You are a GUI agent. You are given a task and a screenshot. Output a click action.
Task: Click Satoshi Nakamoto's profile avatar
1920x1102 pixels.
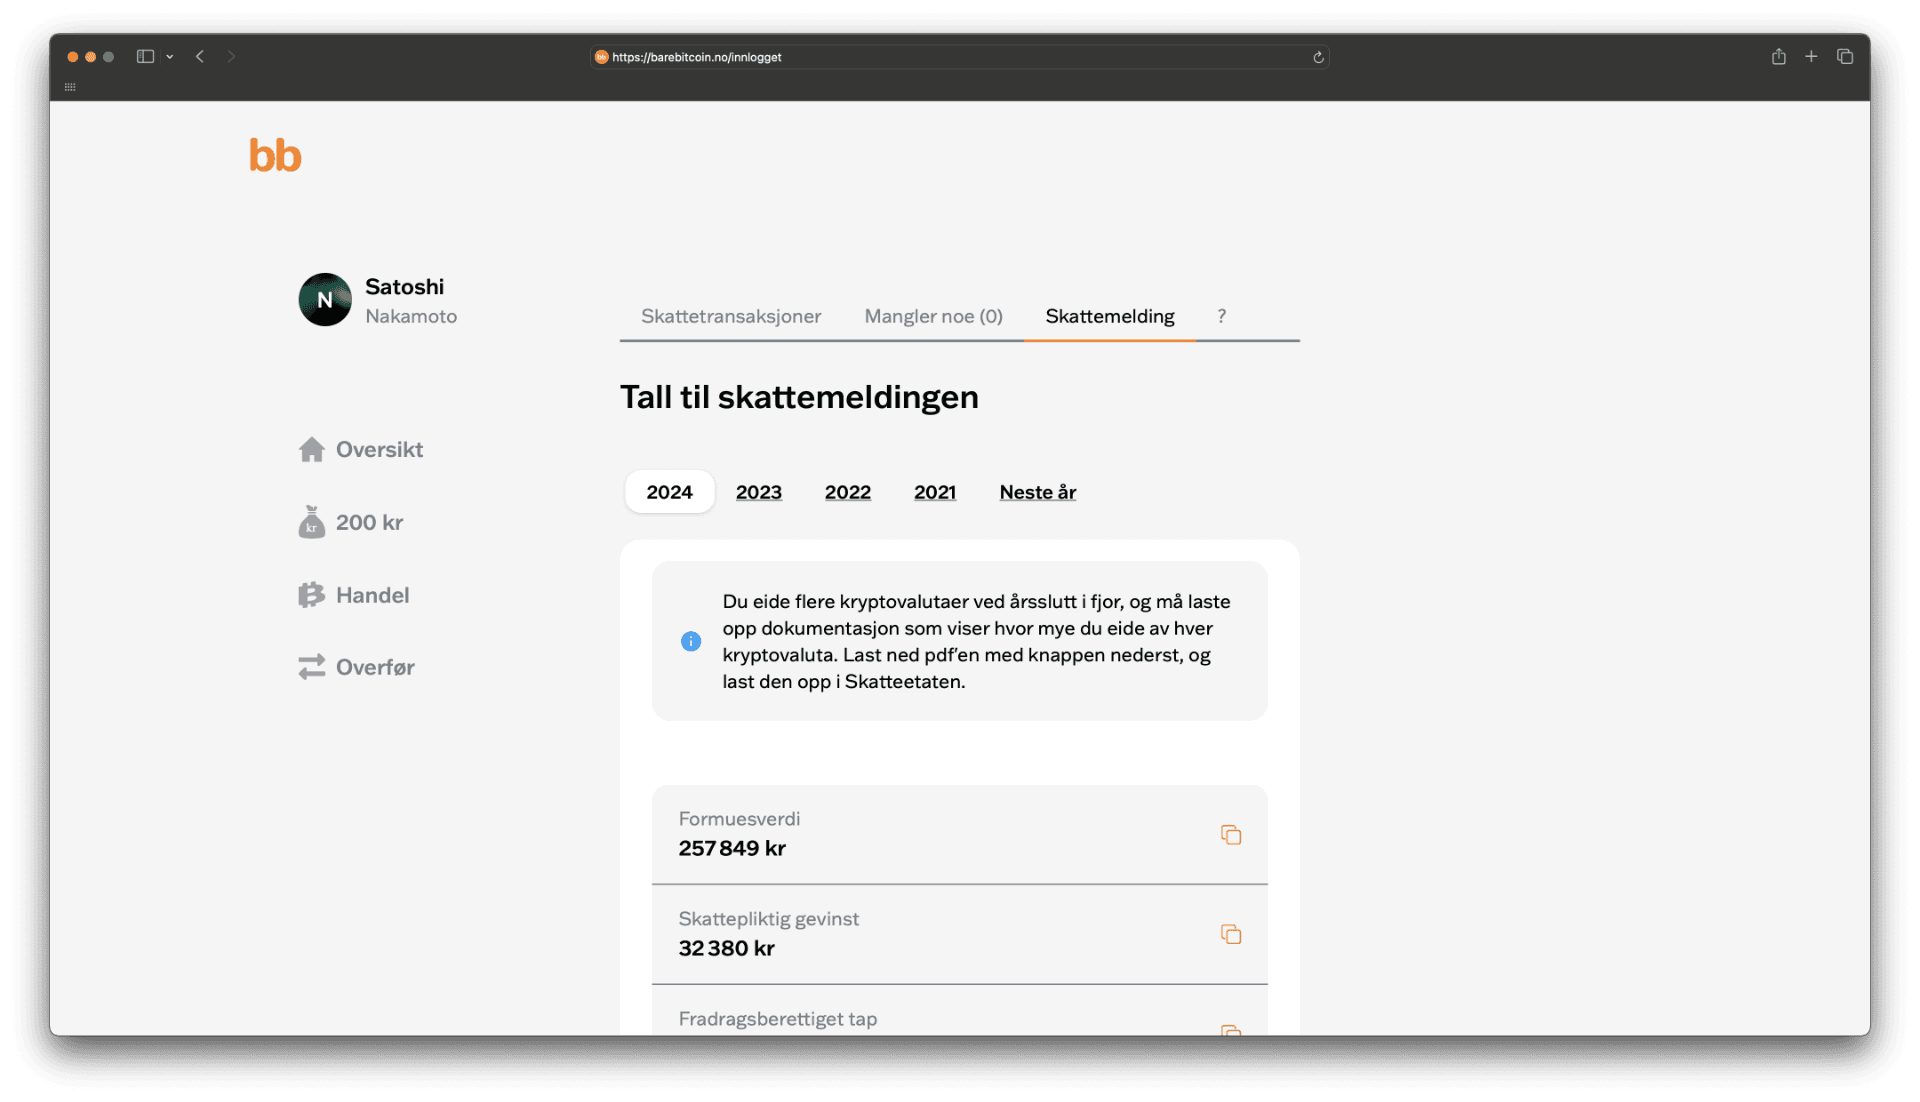pyautogui.click(x=324, y=300)
